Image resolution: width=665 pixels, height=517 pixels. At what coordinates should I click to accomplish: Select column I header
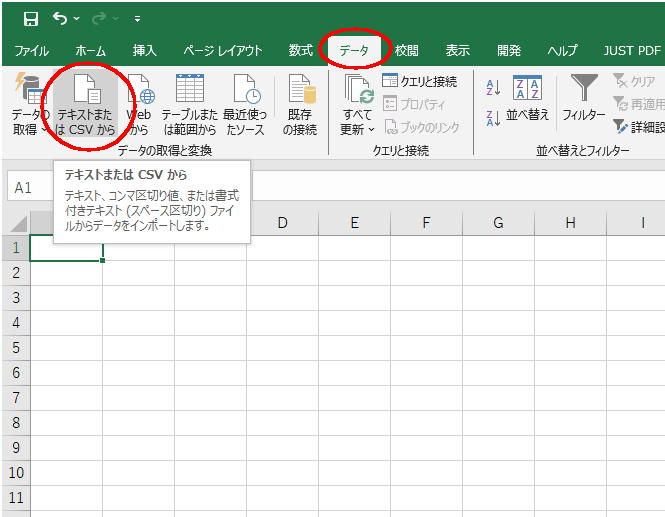coord(636,223)
